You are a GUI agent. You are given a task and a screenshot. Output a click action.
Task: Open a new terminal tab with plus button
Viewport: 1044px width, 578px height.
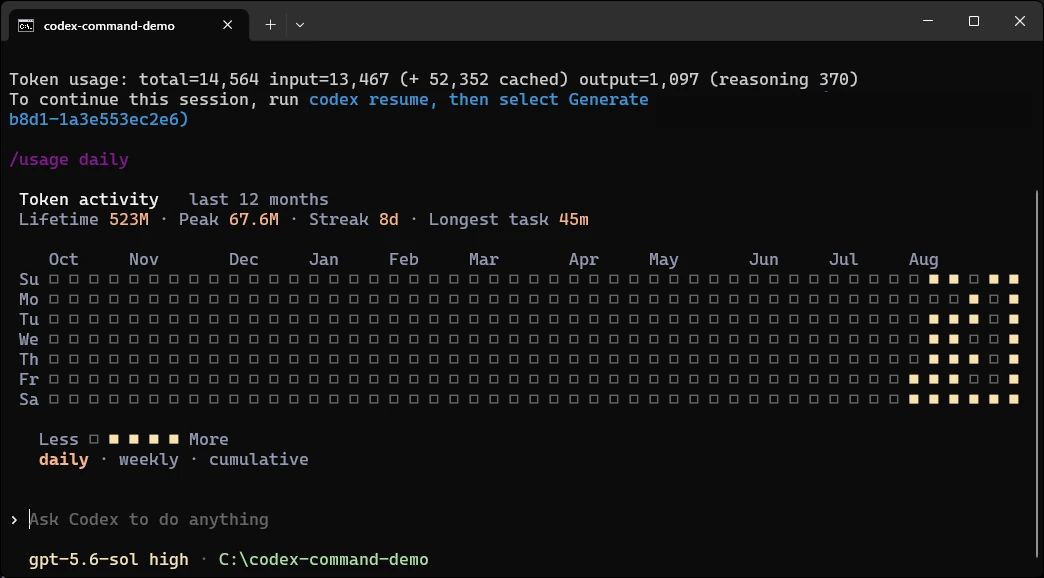pos(270,25)
